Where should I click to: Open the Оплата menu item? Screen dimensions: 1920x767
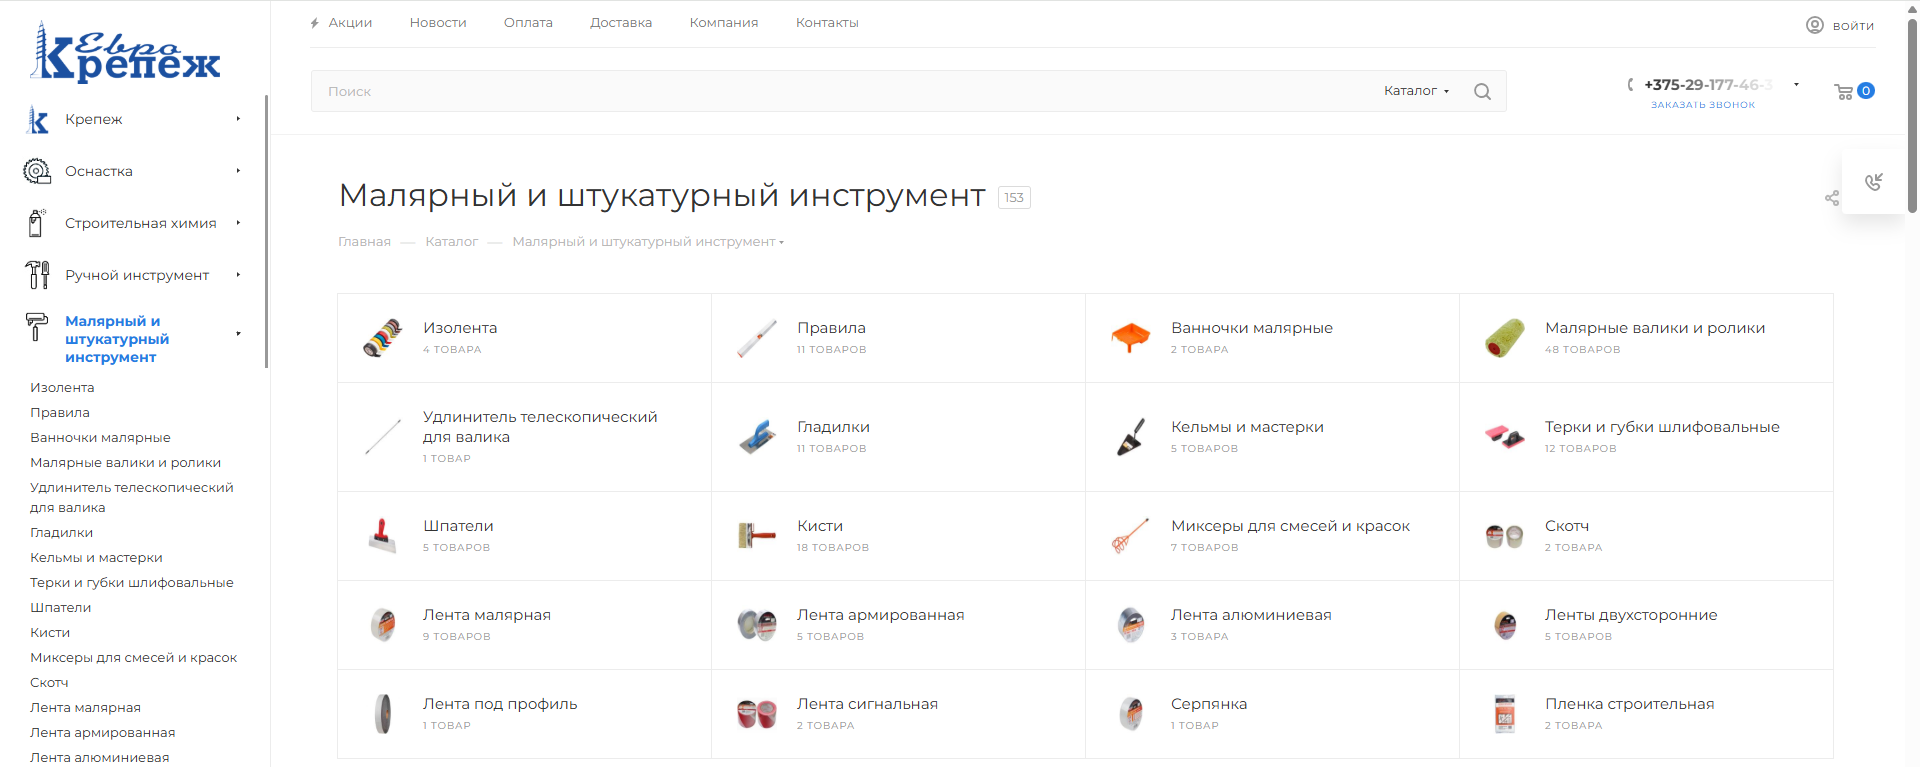(x=528, y=23)
